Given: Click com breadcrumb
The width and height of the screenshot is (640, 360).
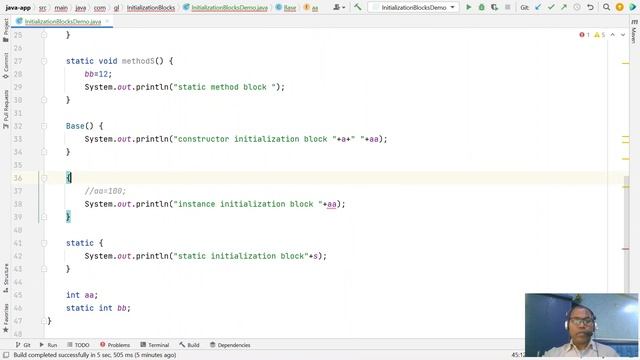Looking at the screenshot, I should click(x=100, y=8).
